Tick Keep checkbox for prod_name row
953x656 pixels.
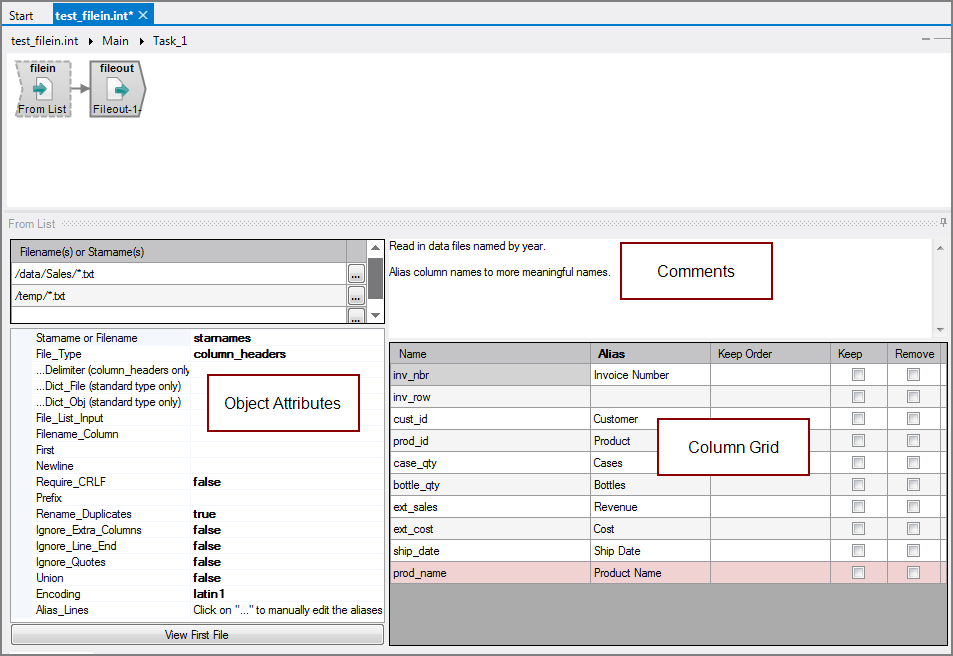click(857, 573)
